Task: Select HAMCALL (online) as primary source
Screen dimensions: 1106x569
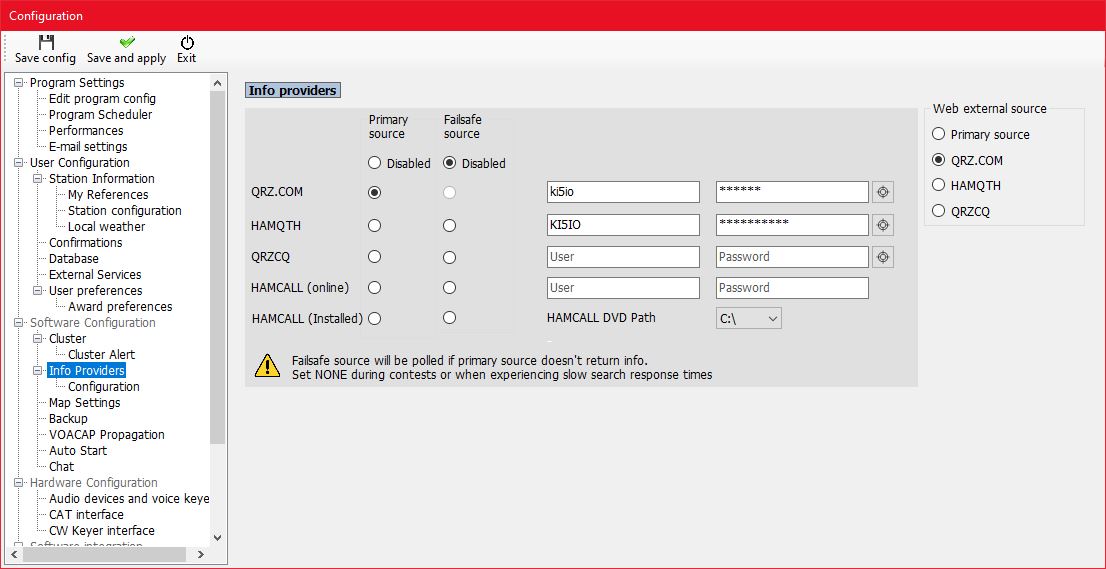Action: pos(375,288)
